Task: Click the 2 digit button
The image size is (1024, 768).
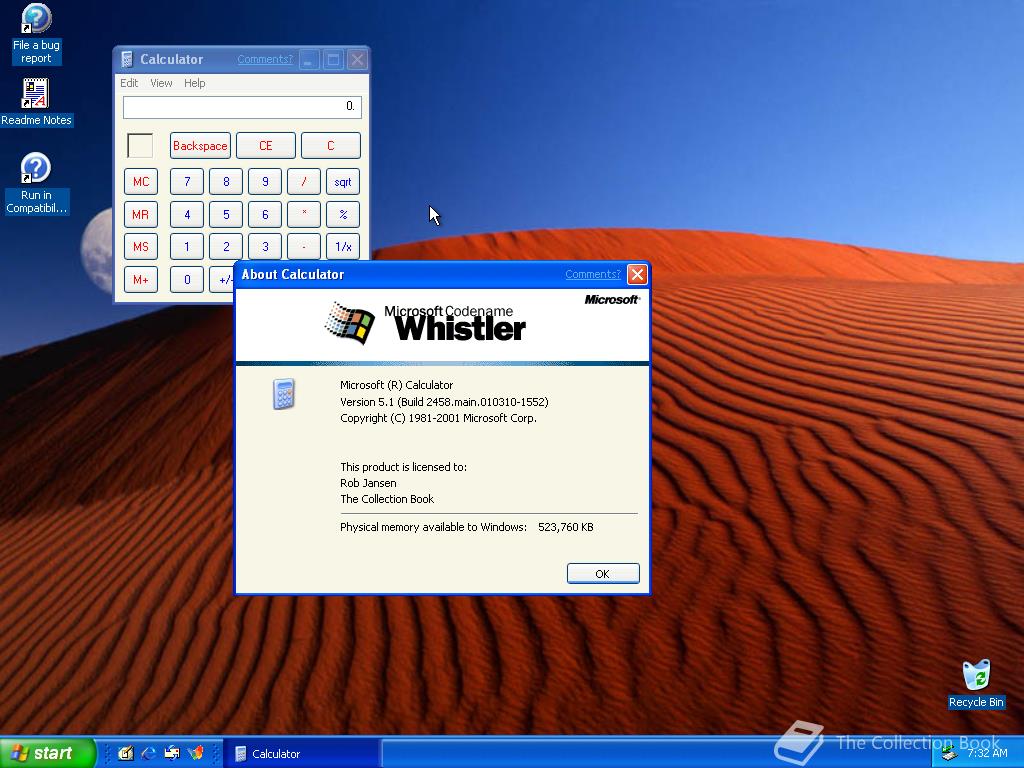Action: pyautogui.click(x=226, y=247)
